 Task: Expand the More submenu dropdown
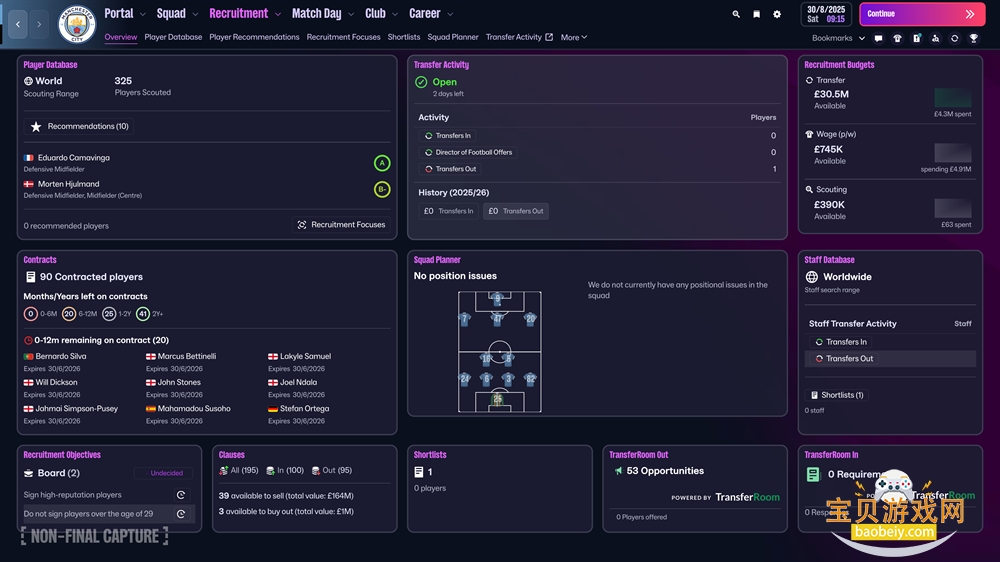pyautogui.click(x=574, y=37)
